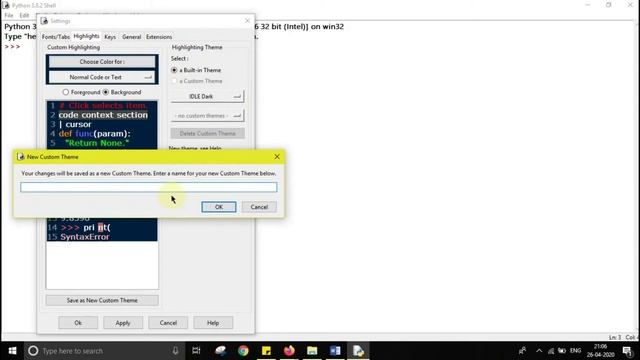Click Save as New Custom Theme
The height and width of the screenshot is (360, 640).
[x=102, y=300]
